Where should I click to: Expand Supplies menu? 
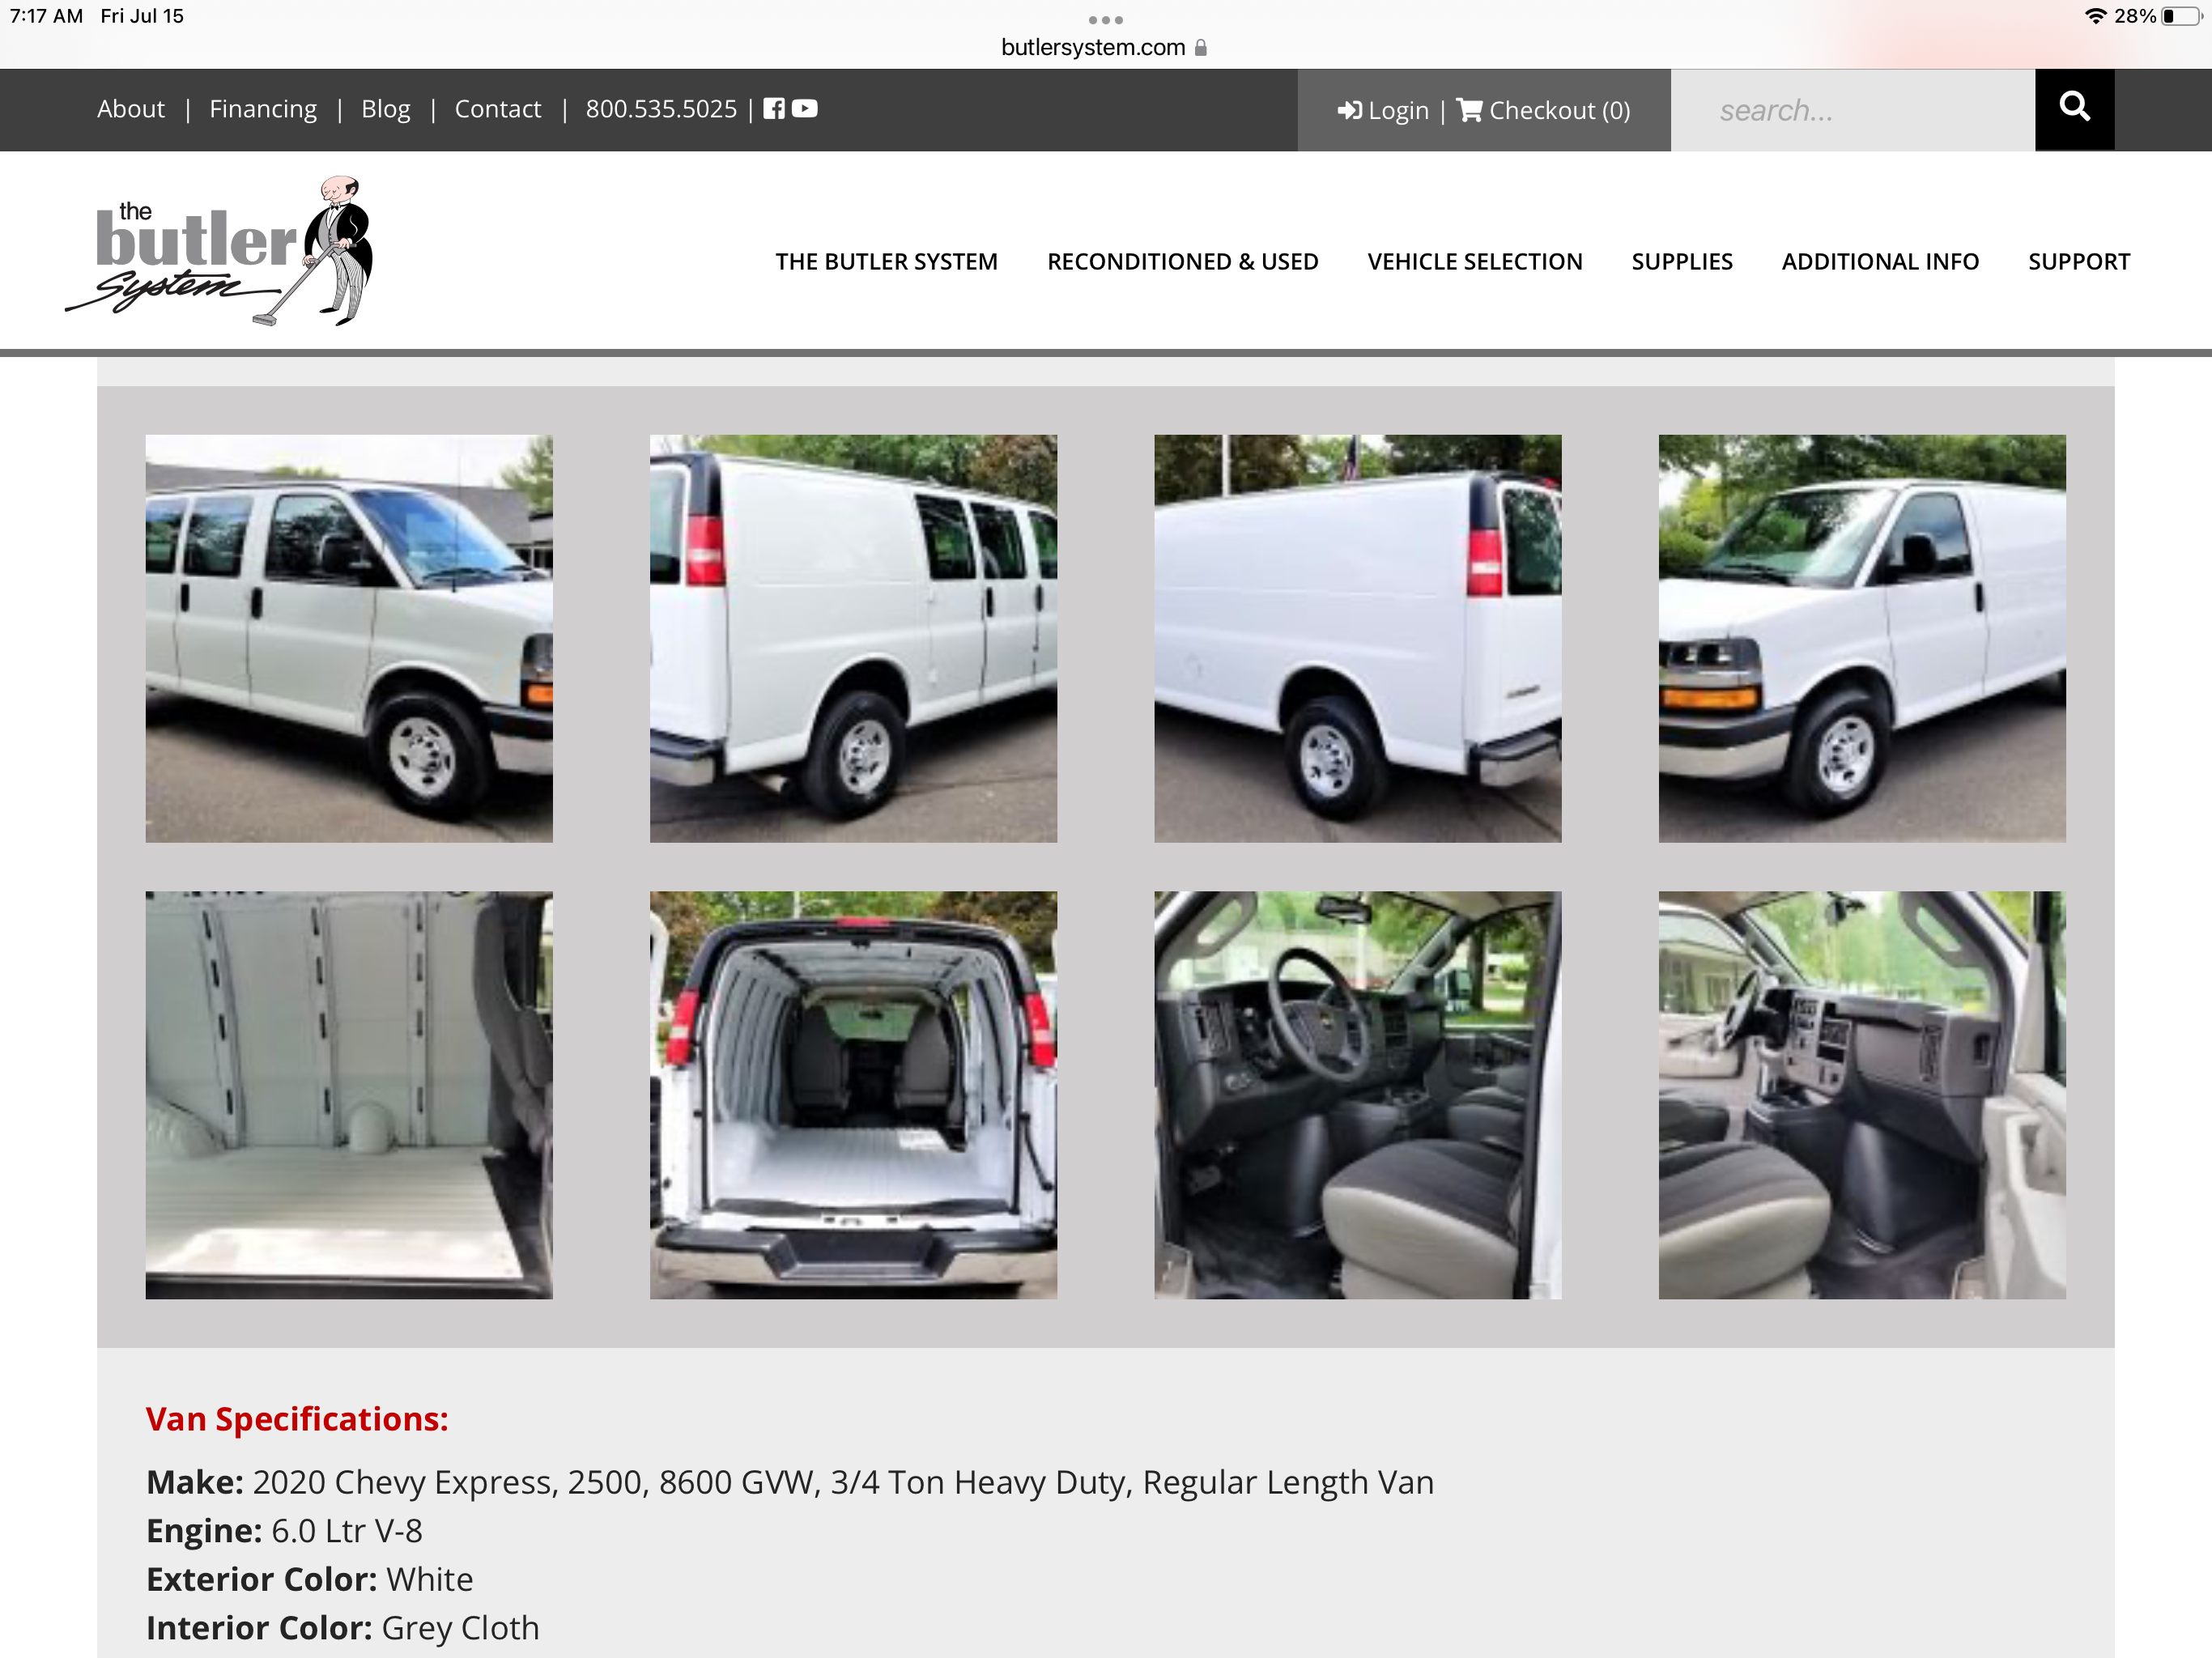tap(1682, 261)
